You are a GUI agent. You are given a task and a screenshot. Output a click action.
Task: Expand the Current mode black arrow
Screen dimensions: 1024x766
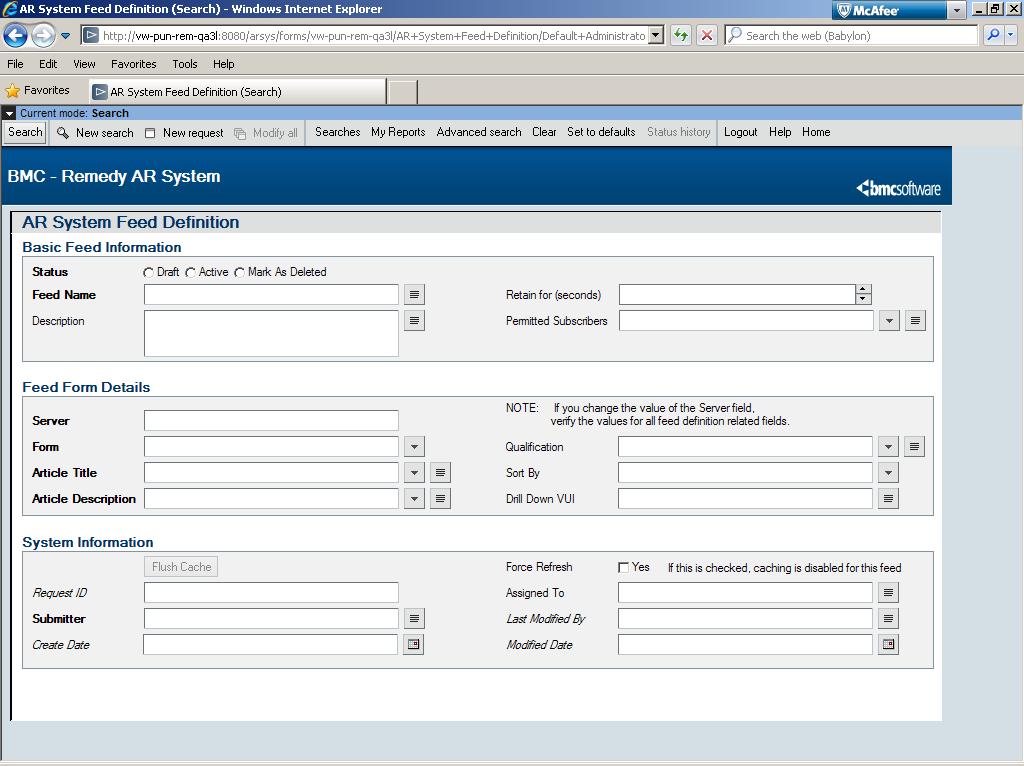[x=9, y=113]
